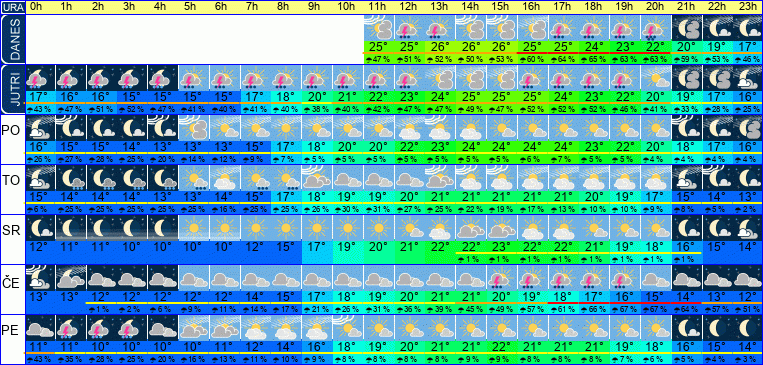The width and height of the screenshot is (763, 365).
Task: Select the DANES day row tab
Action: point(12,39)
